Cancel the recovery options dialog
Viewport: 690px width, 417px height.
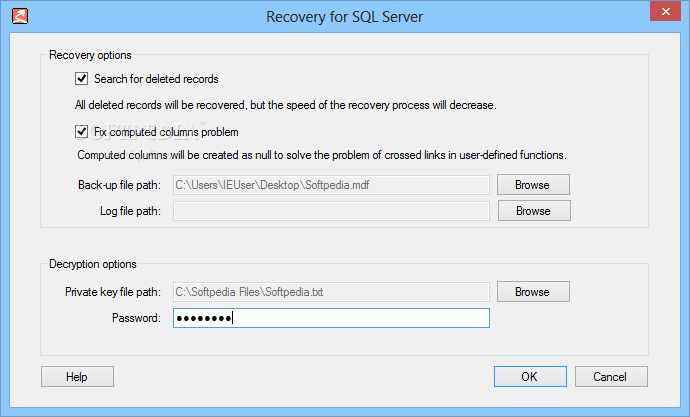click(611, 377)
